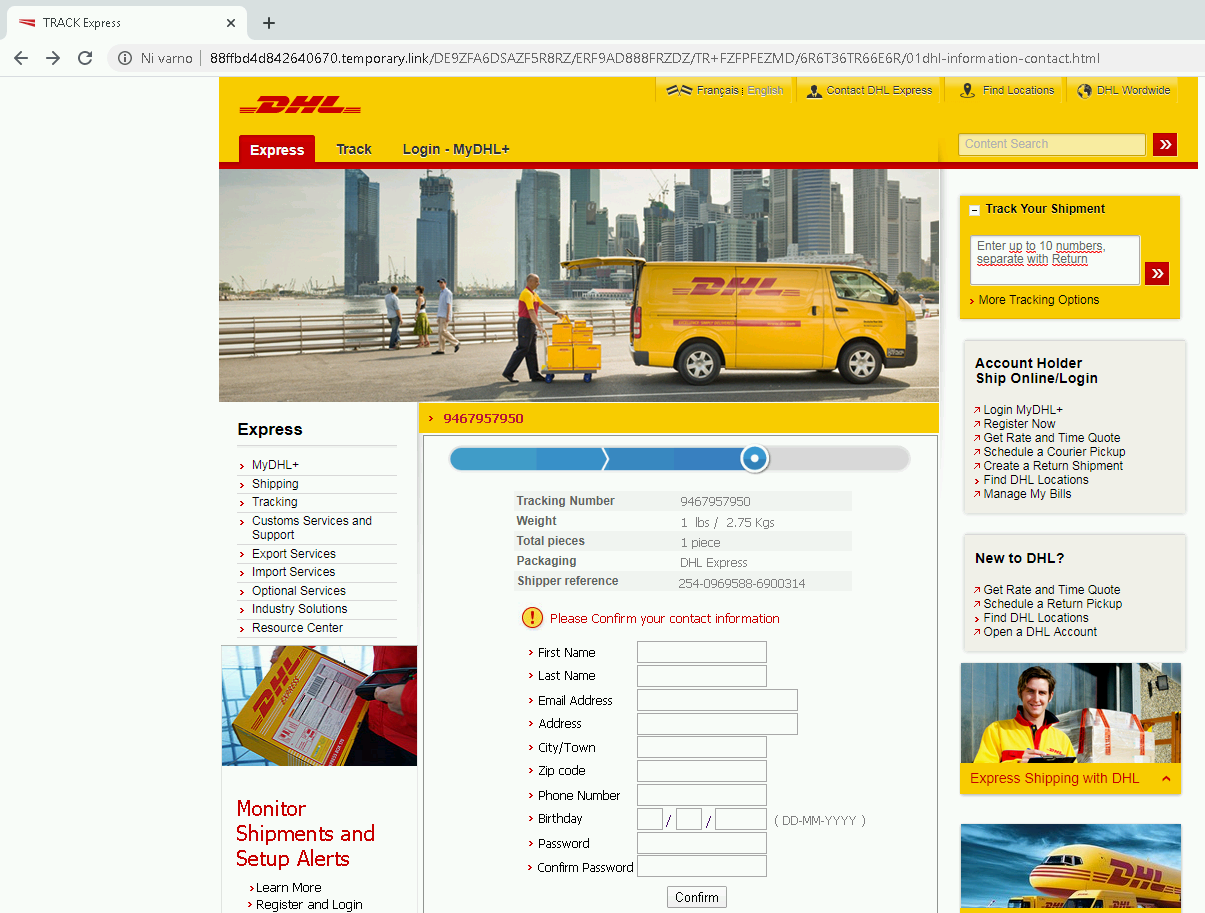This screenshot has height=913, width=1205.
Task: Click the language flag icon
Action: pyautogui.click(x=680, y=90)
